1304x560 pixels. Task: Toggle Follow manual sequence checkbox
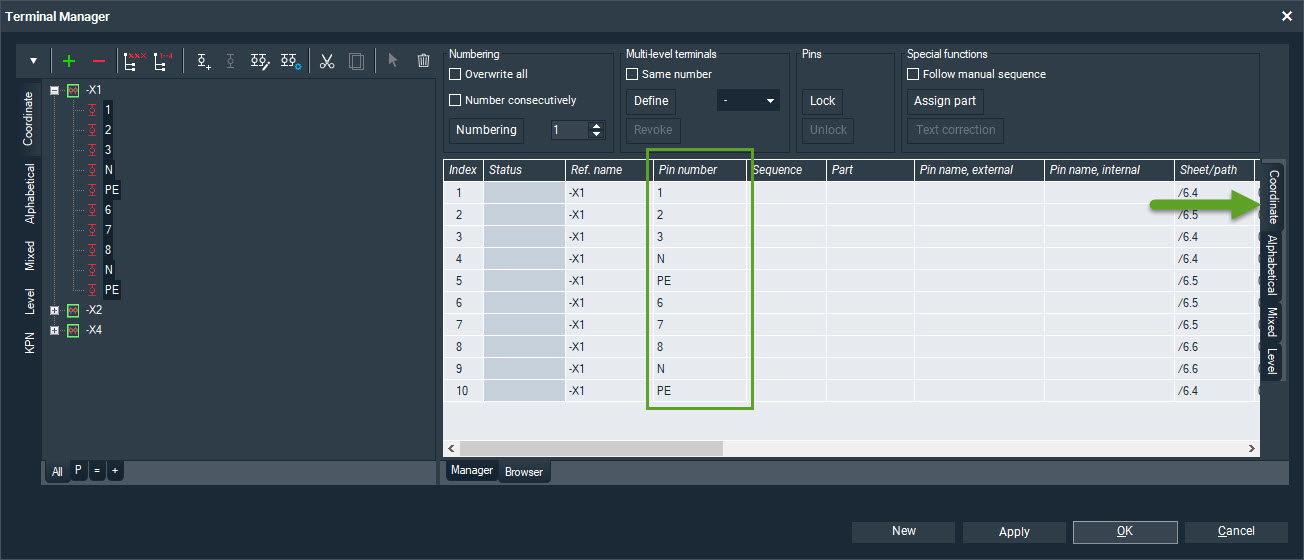coord(913,74)
